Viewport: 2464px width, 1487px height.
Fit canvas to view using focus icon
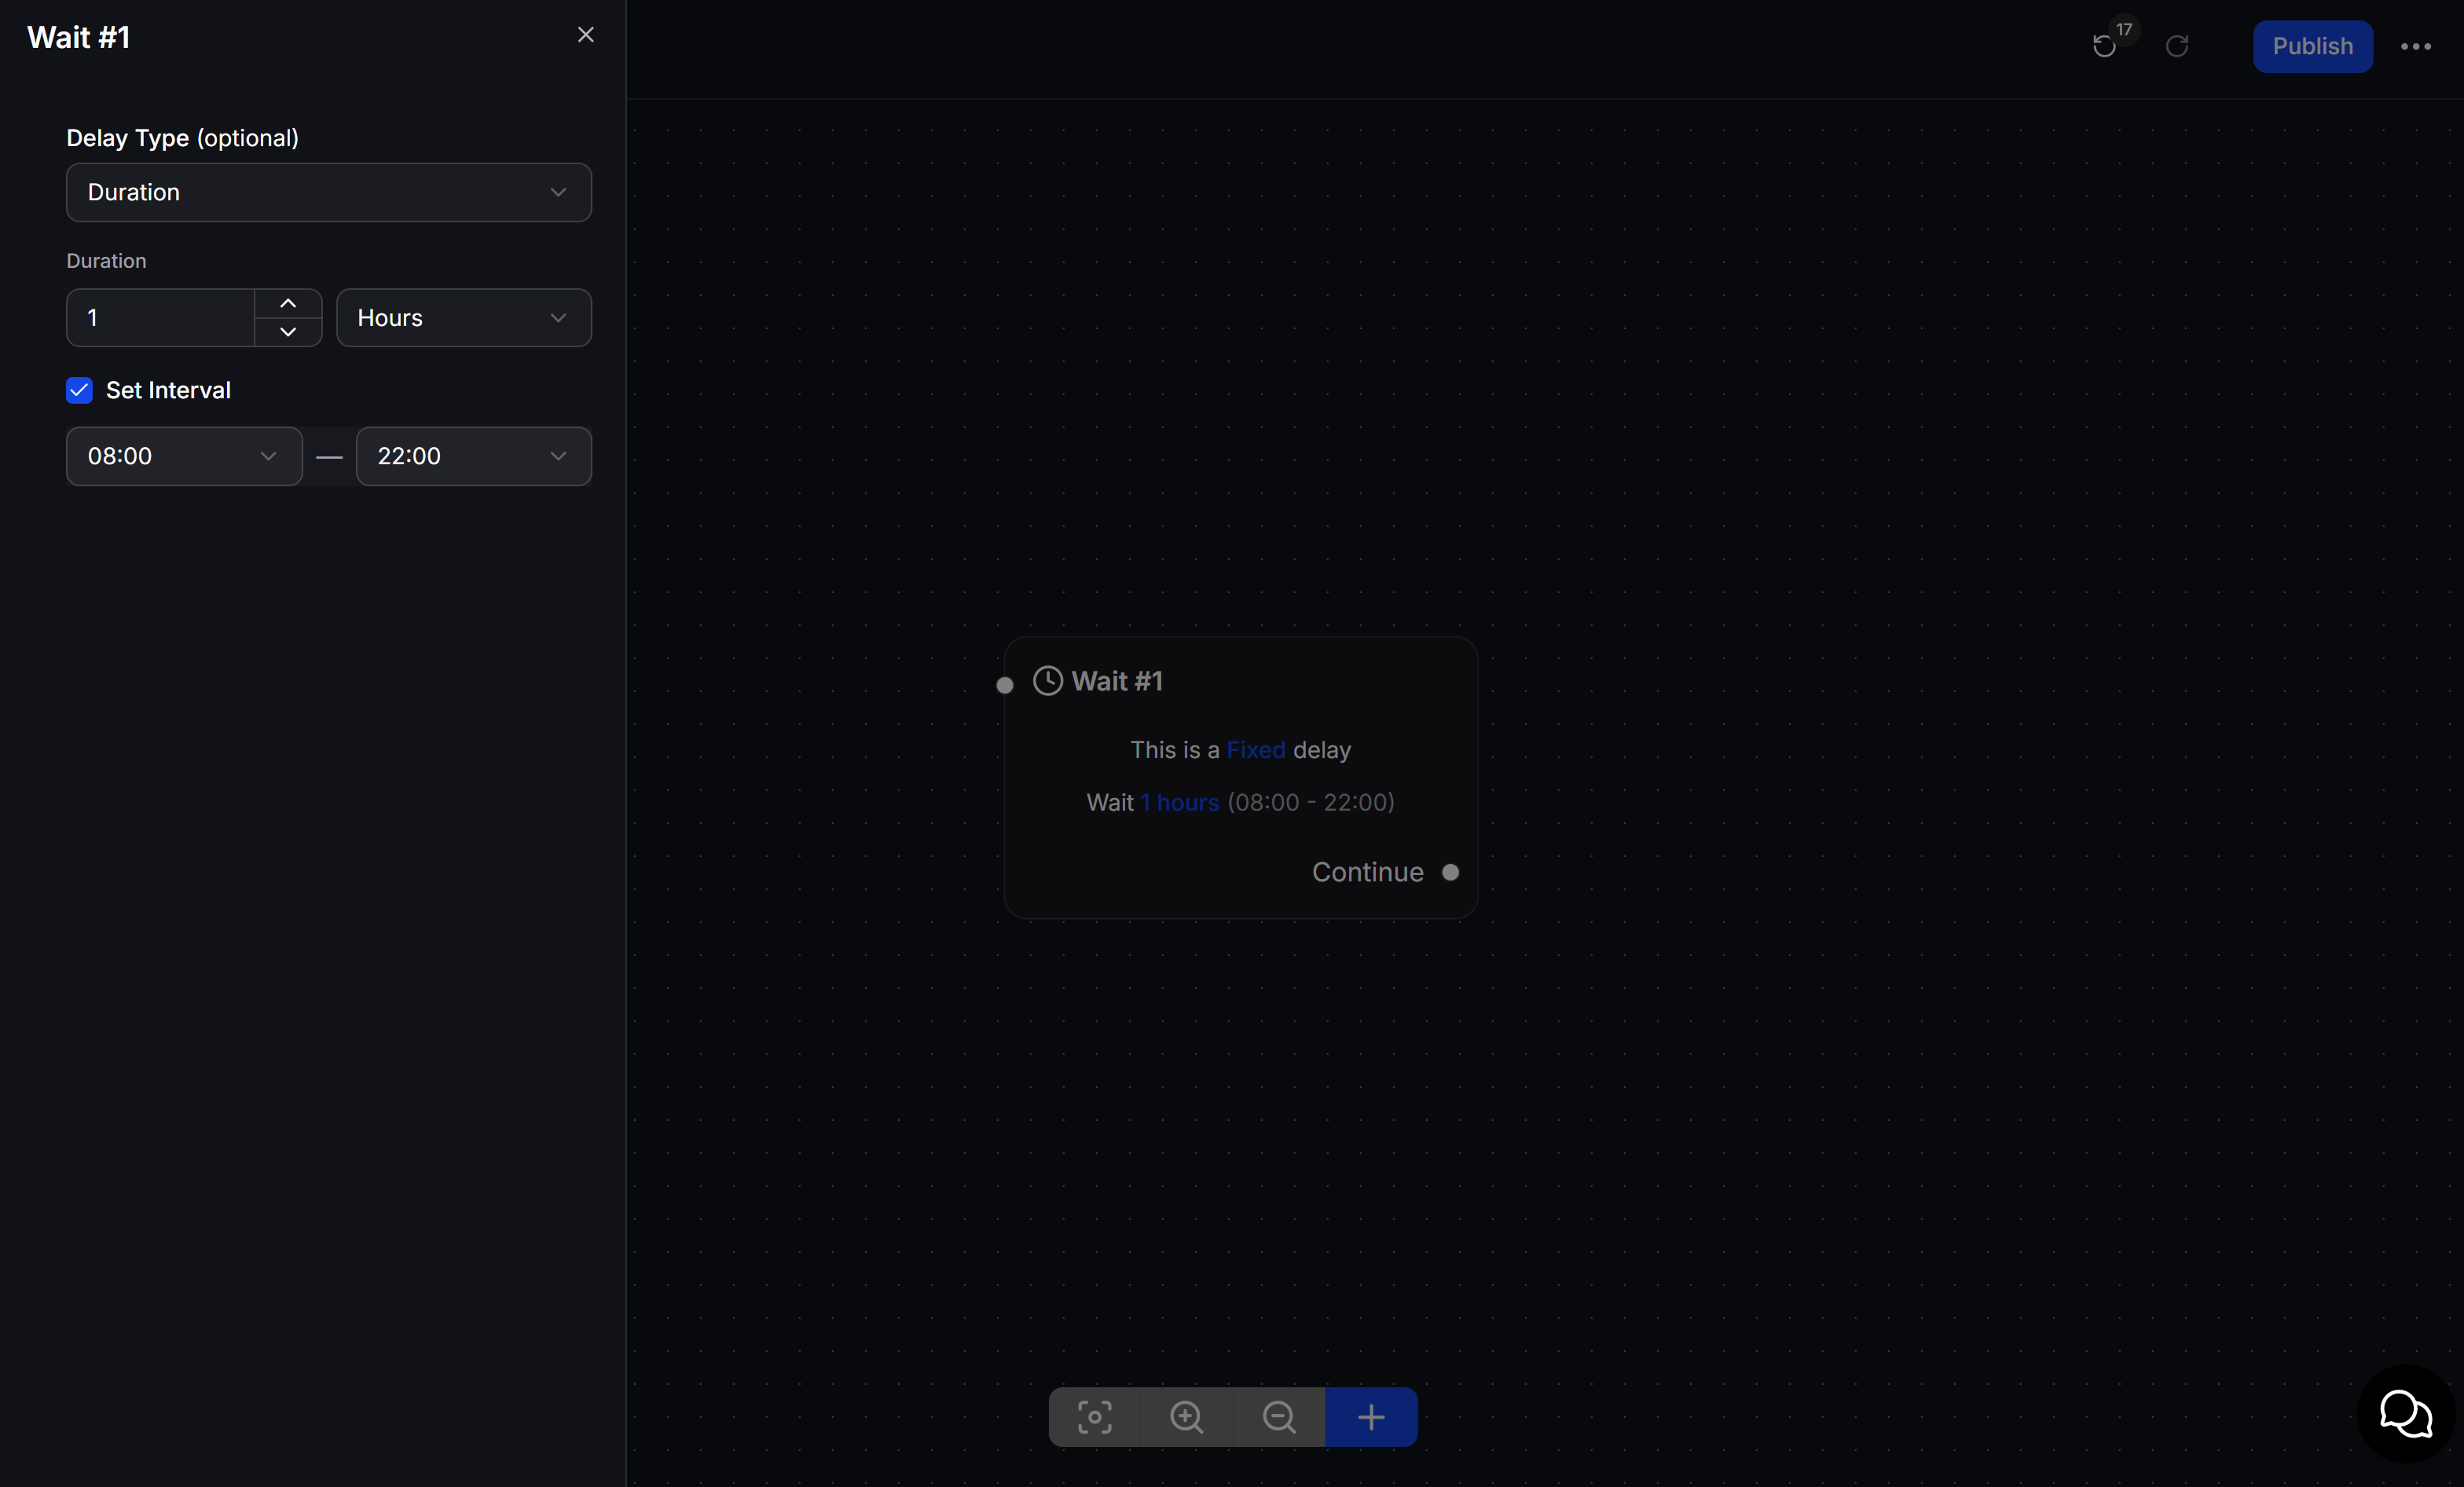pos(1094,1417)
